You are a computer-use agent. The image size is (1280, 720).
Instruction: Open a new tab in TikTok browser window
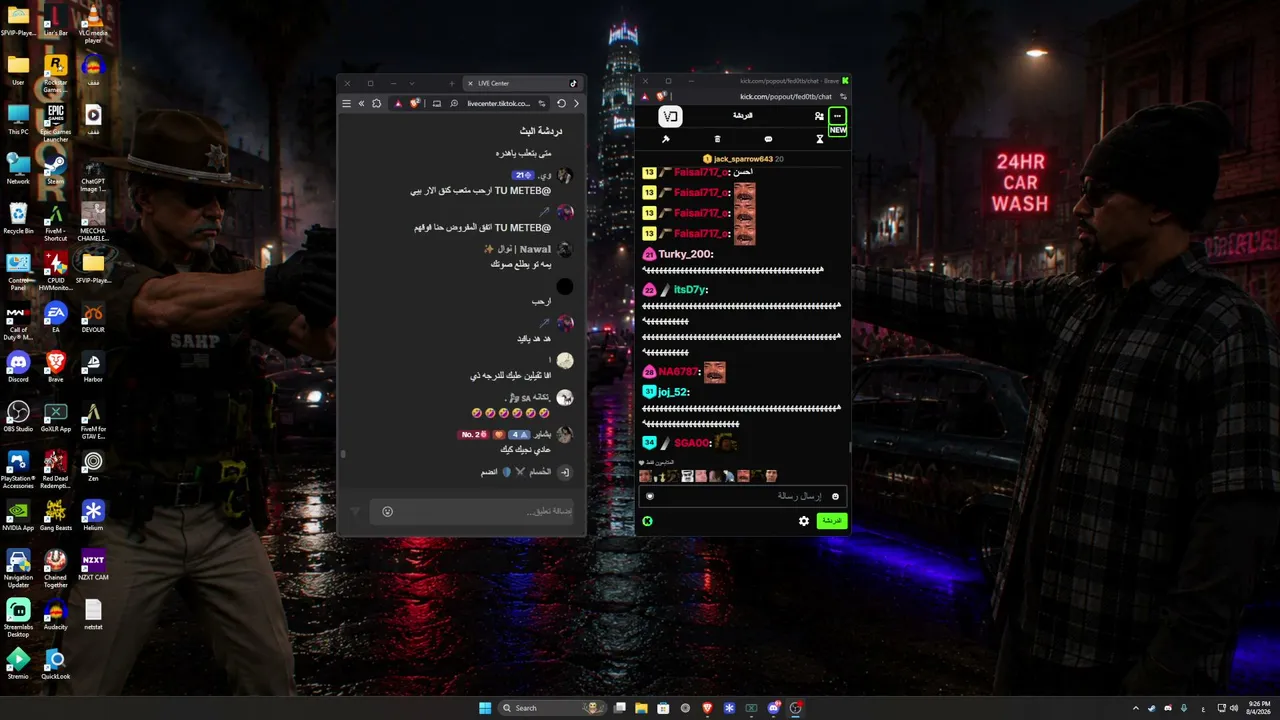tap(451, 83)
